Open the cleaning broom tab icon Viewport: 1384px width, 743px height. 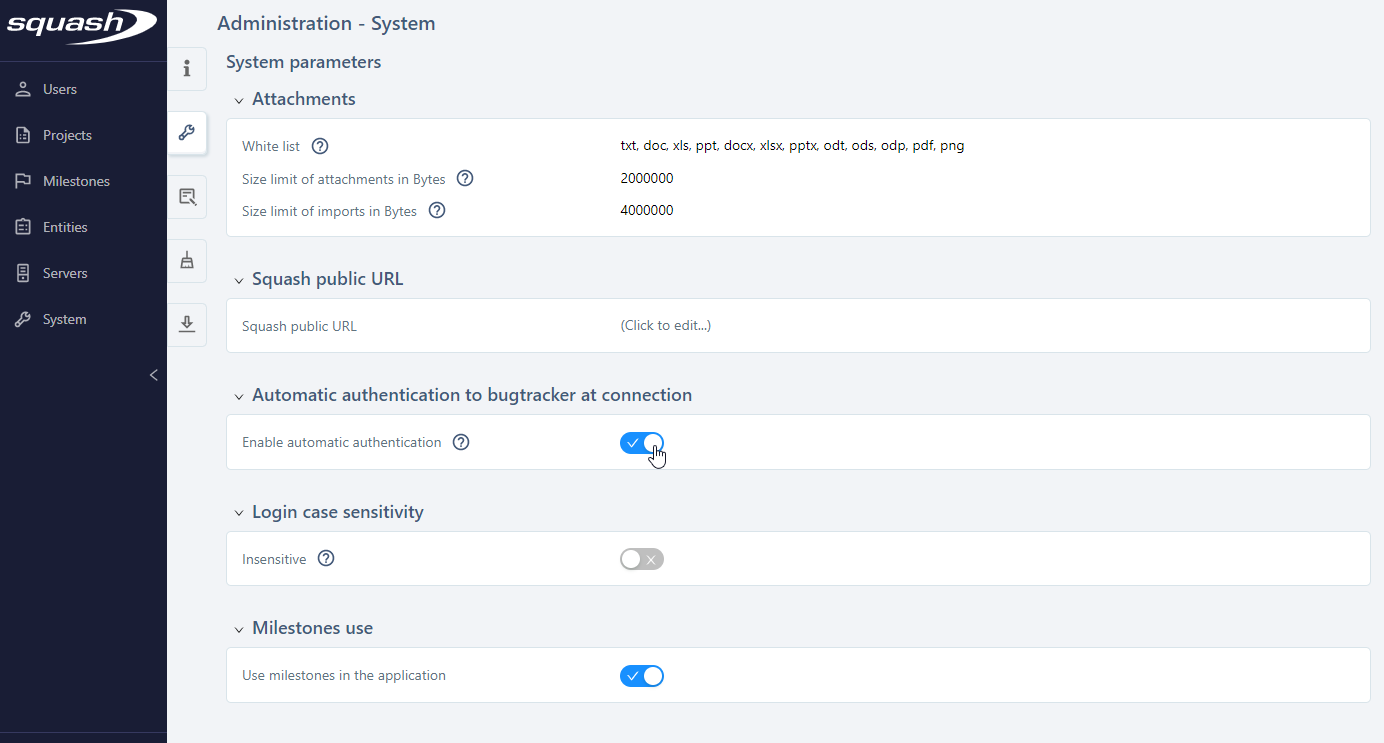pyautogui.click(x=187, y=261)
